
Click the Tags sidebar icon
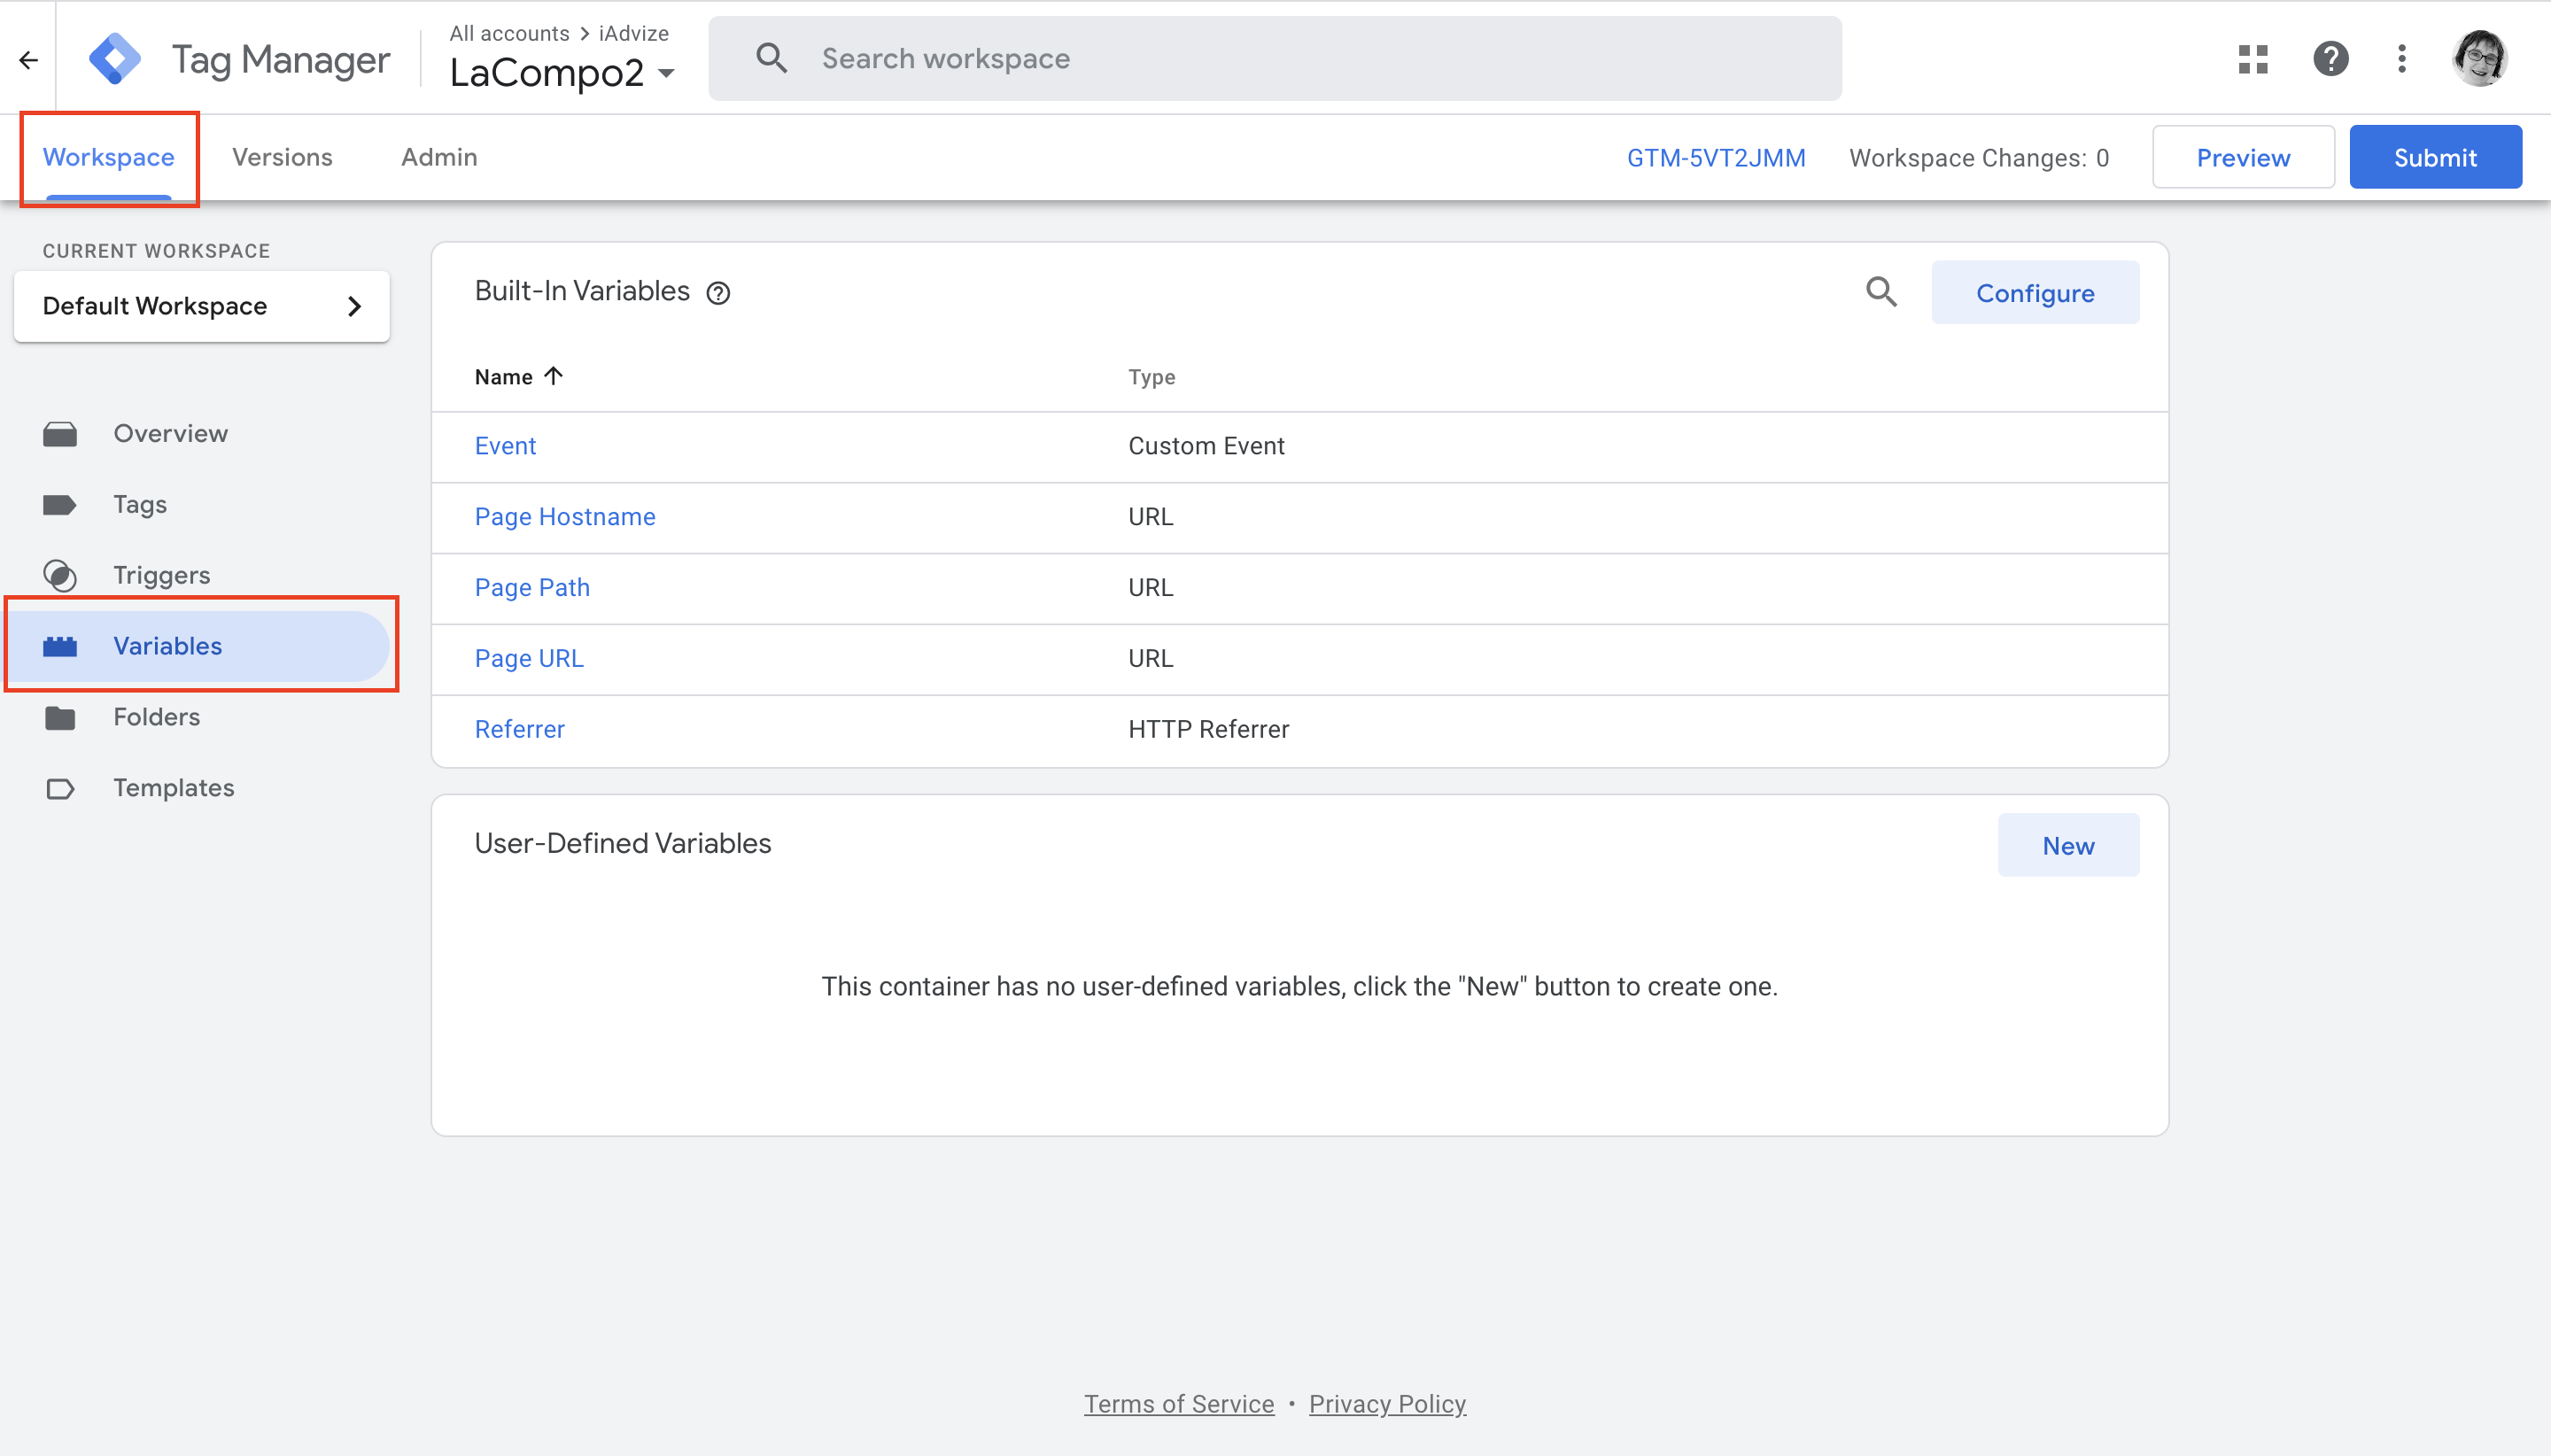60,505
